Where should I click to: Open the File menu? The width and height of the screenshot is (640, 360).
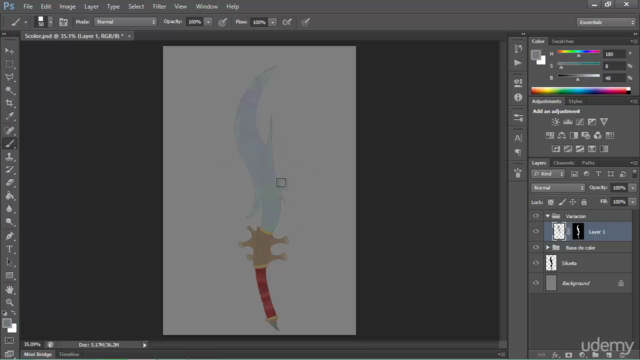coord(28,7)
